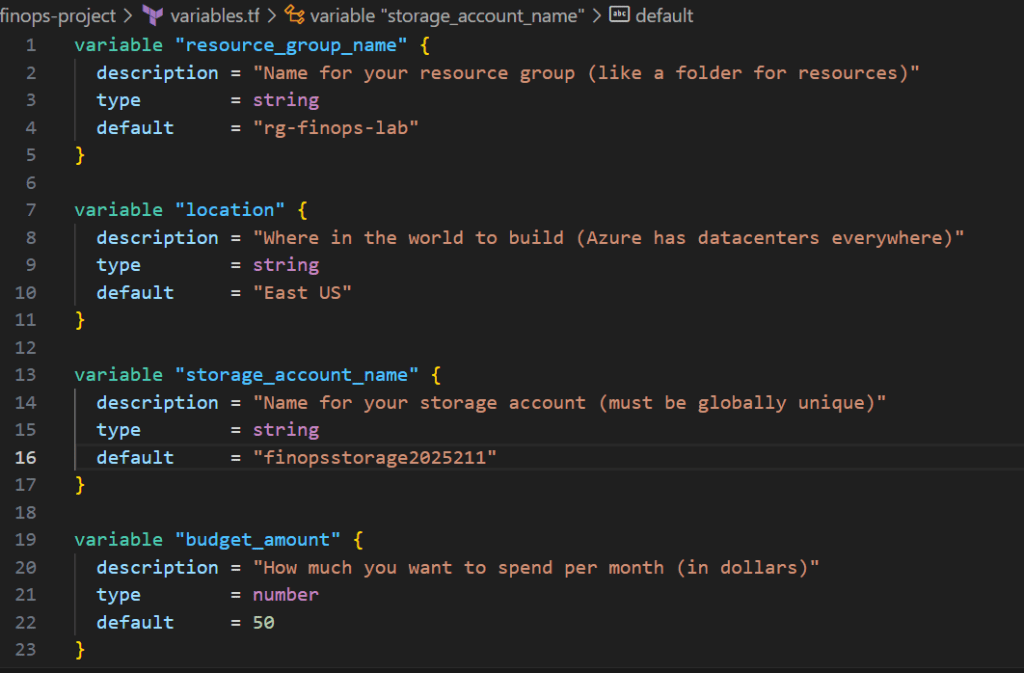Click line number 13 in the gutter
Image resolution: width=1024 pixels, height=673 pixels.
click(x=26, y=375)
